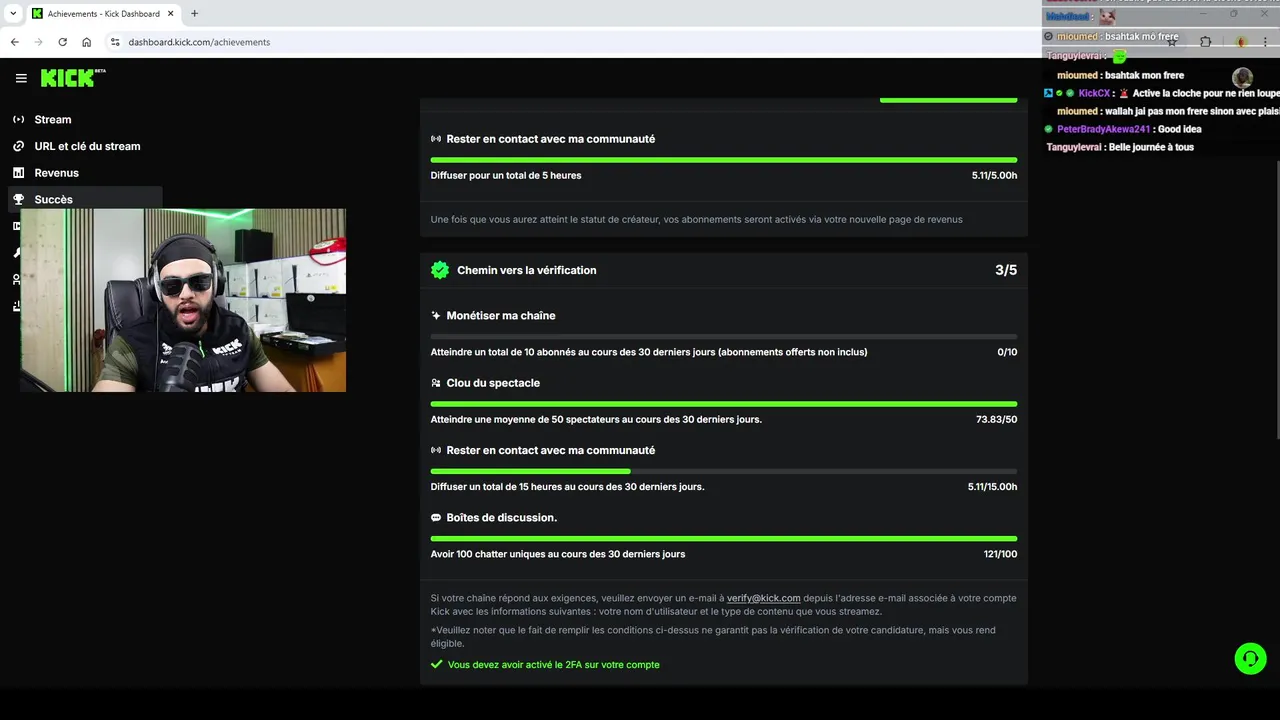Click the Revenus chart icon

coord(18,173)
